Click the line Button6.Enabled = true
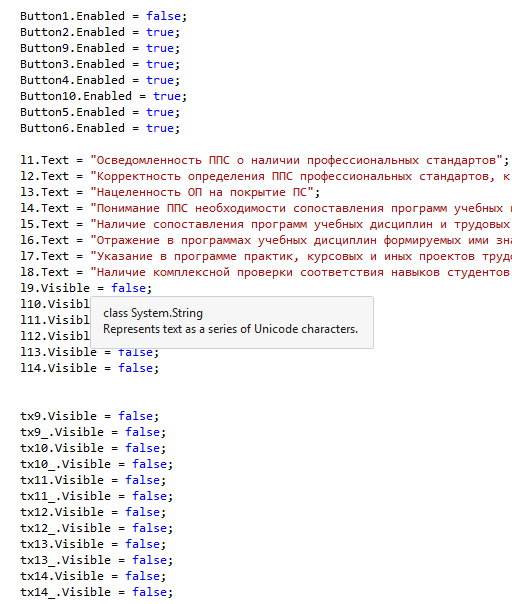 click(x=100, y=128)
